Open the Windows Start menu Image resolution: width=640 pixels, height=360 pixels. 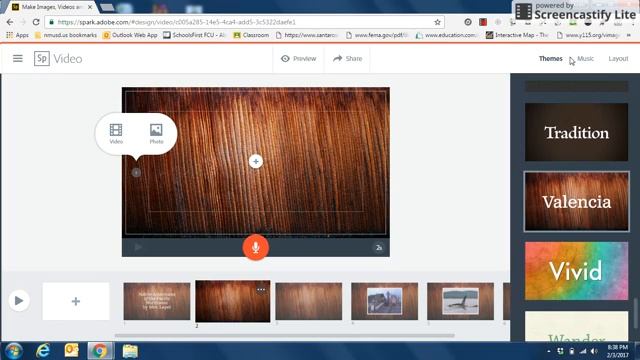13,351
